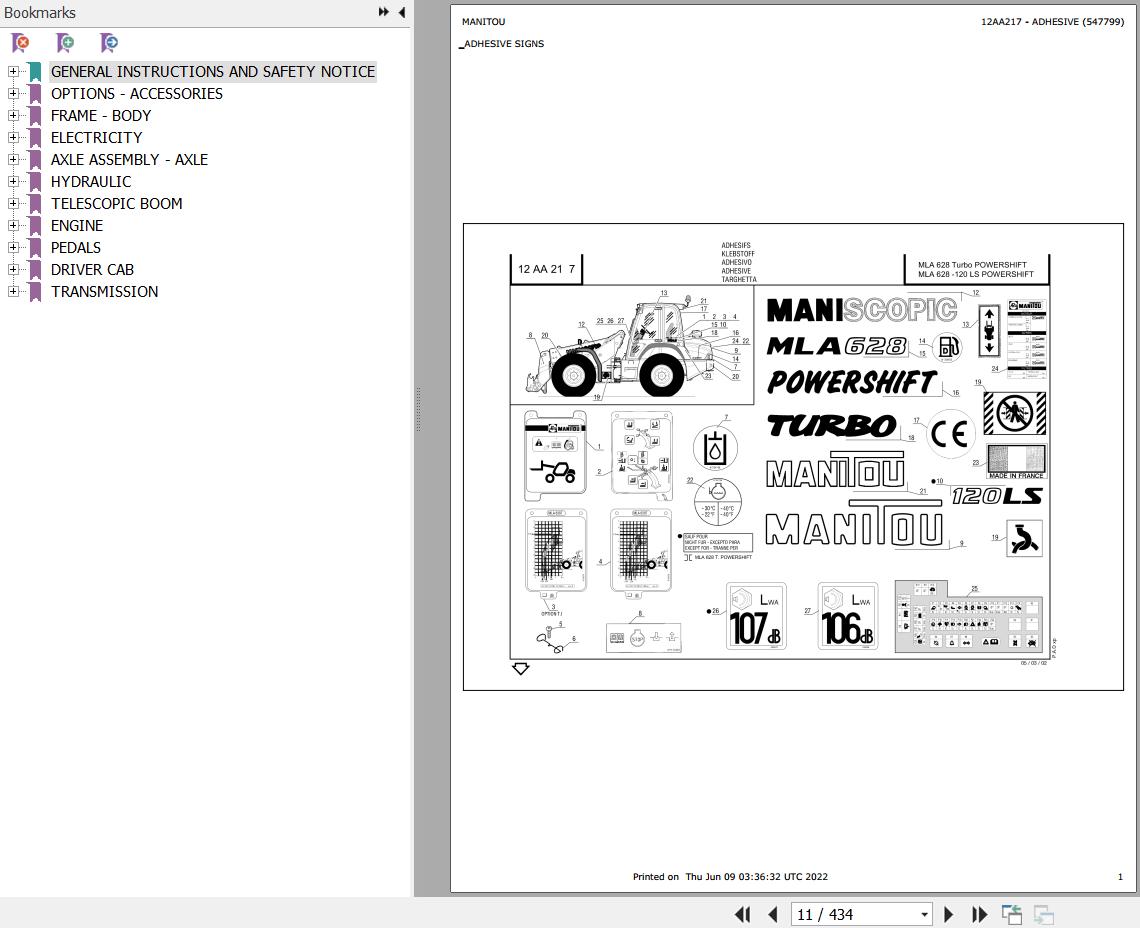The width and height of the screenshot is (1140, 928).
Task: Jump to the last page
Action: 980,914
